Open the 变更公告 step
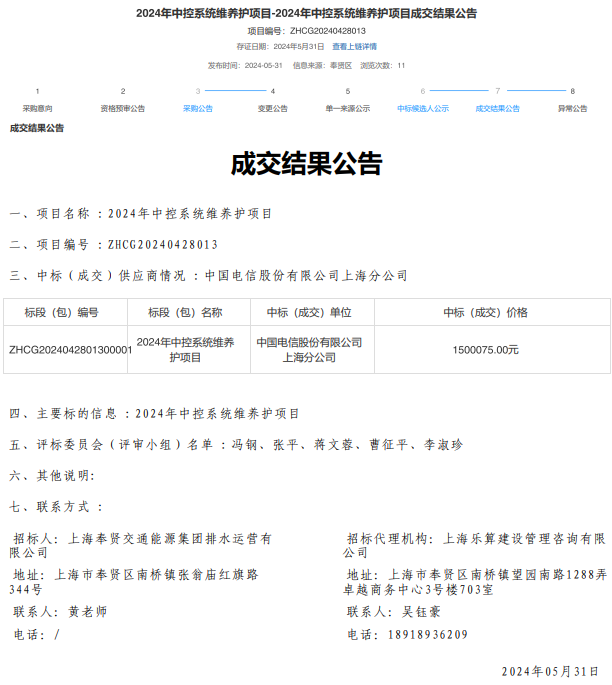Screen dimensions: 612x685 coord(272,108)
